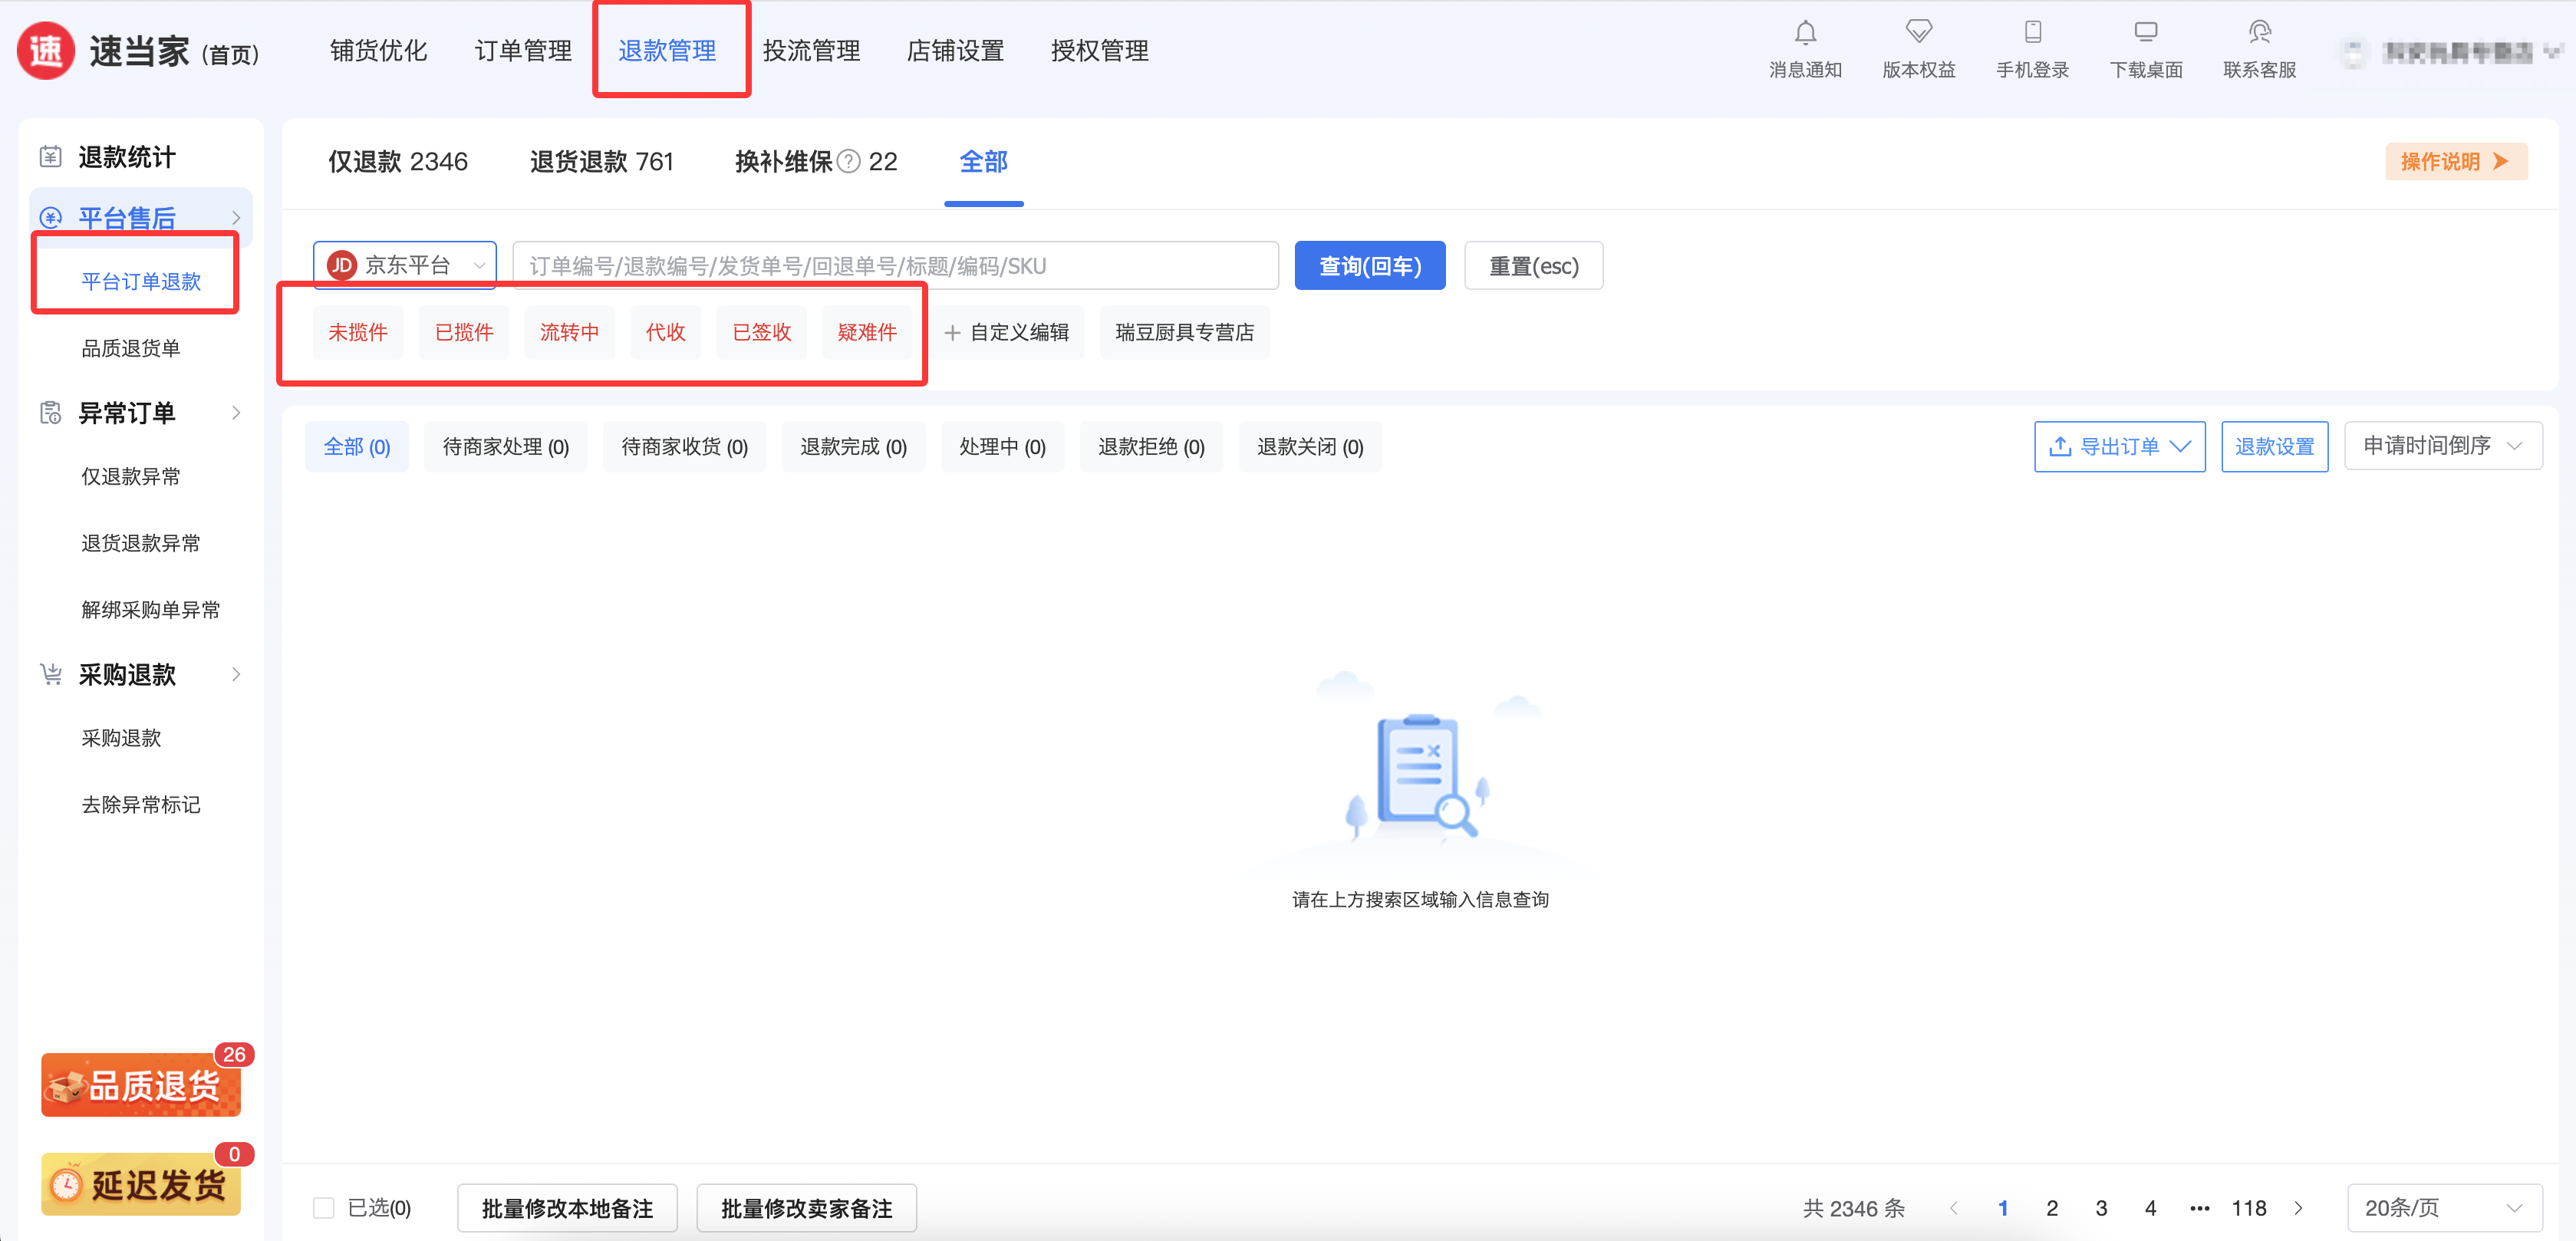
Task: Open the 订单管理 top menu
Action: click(523, 50)
